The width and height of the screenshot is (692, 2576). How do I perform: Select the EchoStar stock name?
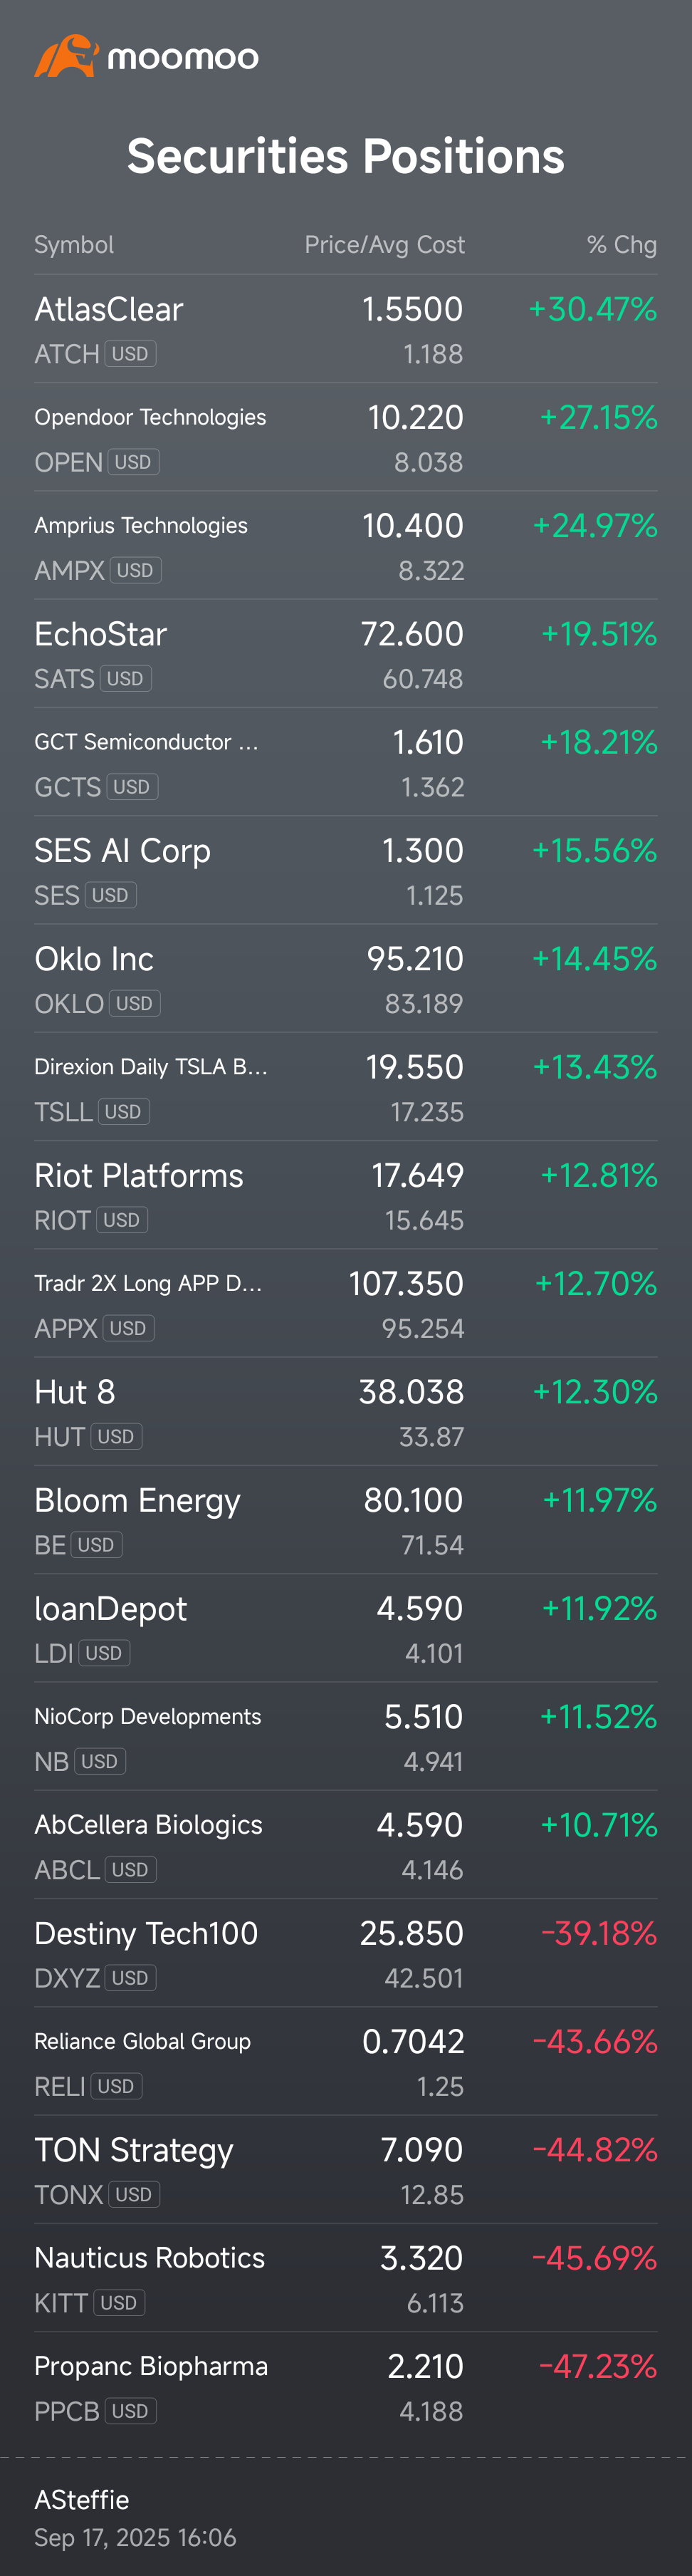click(100, 634)
